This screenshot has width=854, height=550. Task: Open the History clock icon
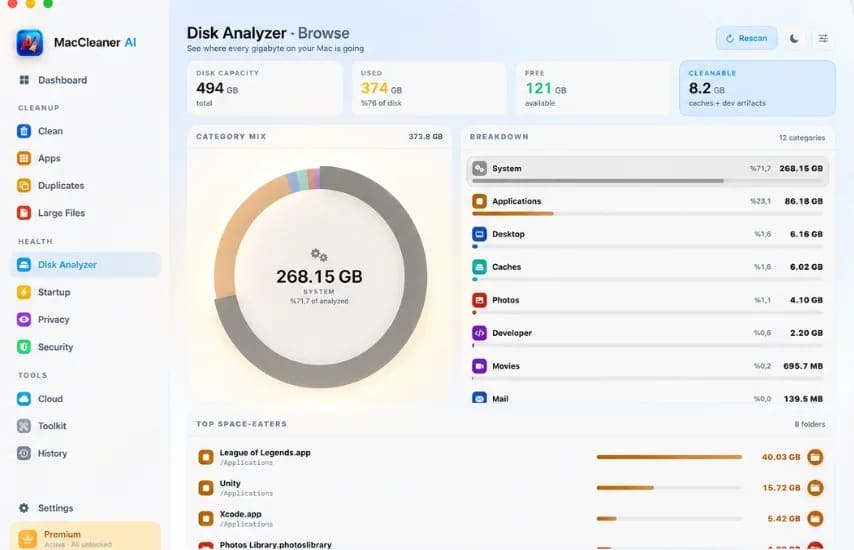[x=24, y=453]
